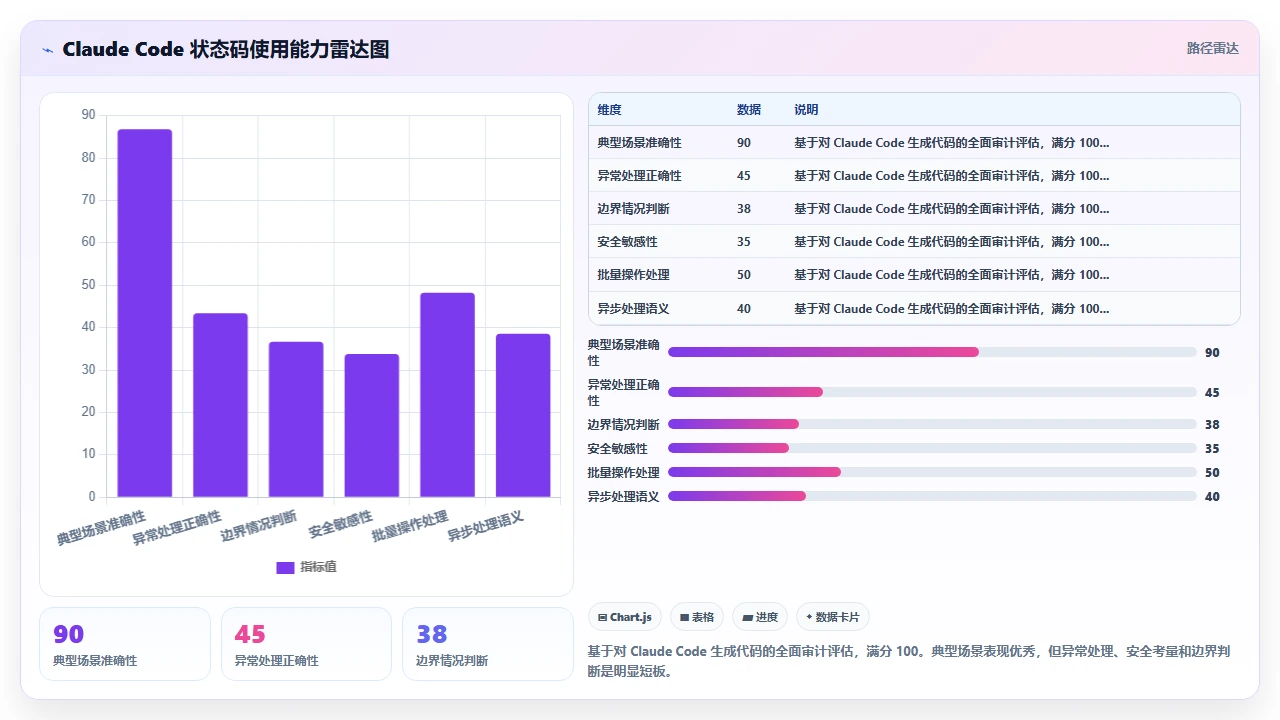Click the 异步处理语义 x-axis label
The image size is (1280, 720).
click(485, 524)
